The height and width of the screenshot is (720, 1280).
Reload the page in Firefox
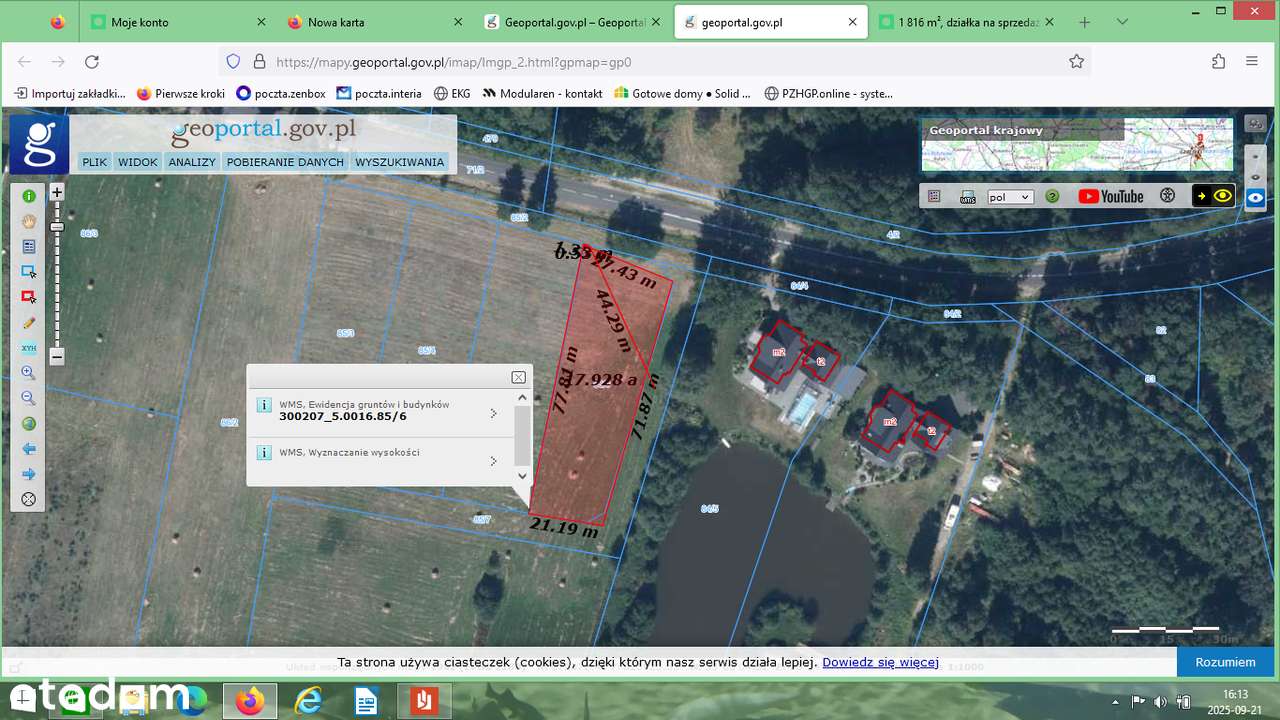pyautogui.click(x=92, y=62)
